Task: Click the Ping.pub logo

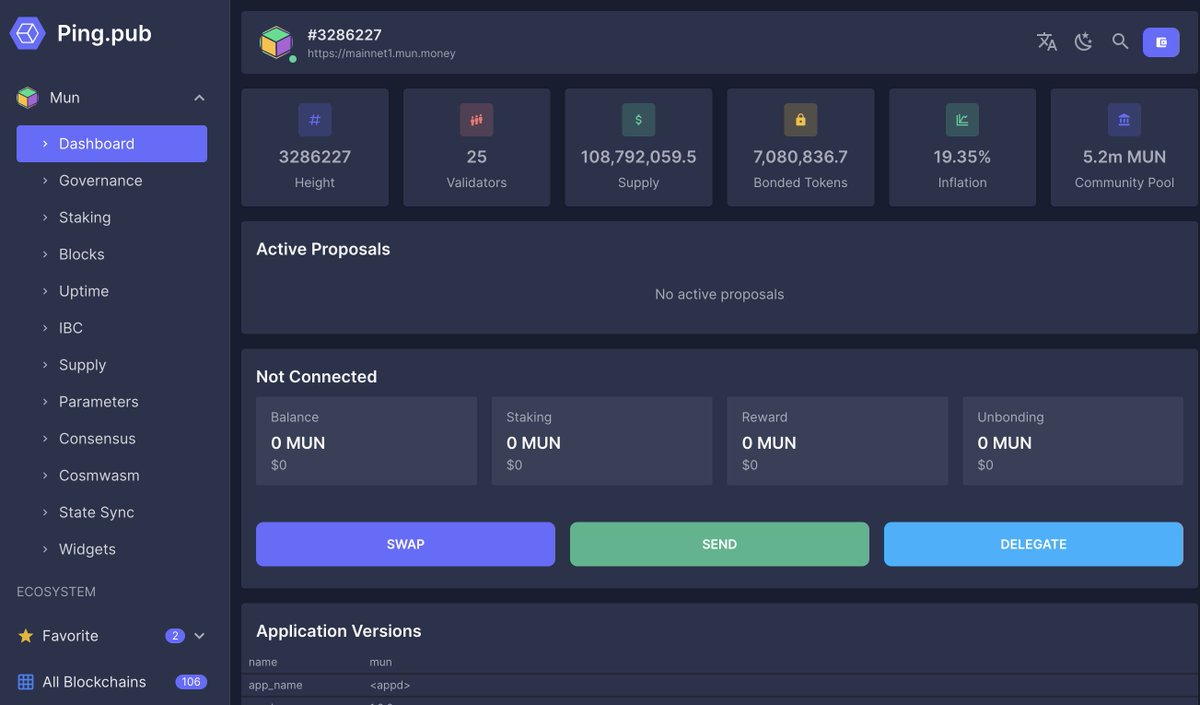Action: tap(27, 32)
